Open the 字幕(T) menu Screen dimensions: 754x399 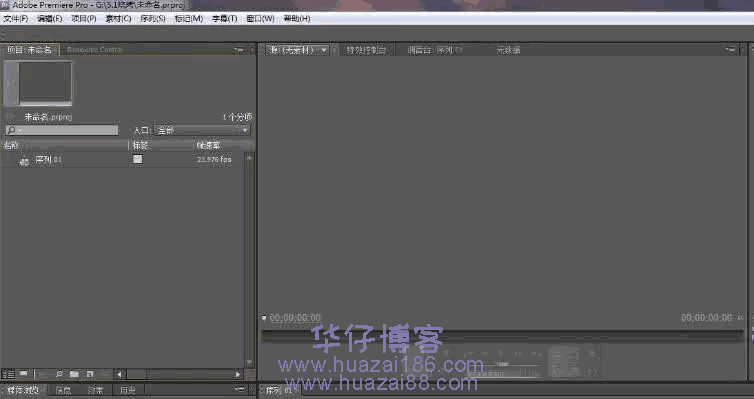pos(225,19)
